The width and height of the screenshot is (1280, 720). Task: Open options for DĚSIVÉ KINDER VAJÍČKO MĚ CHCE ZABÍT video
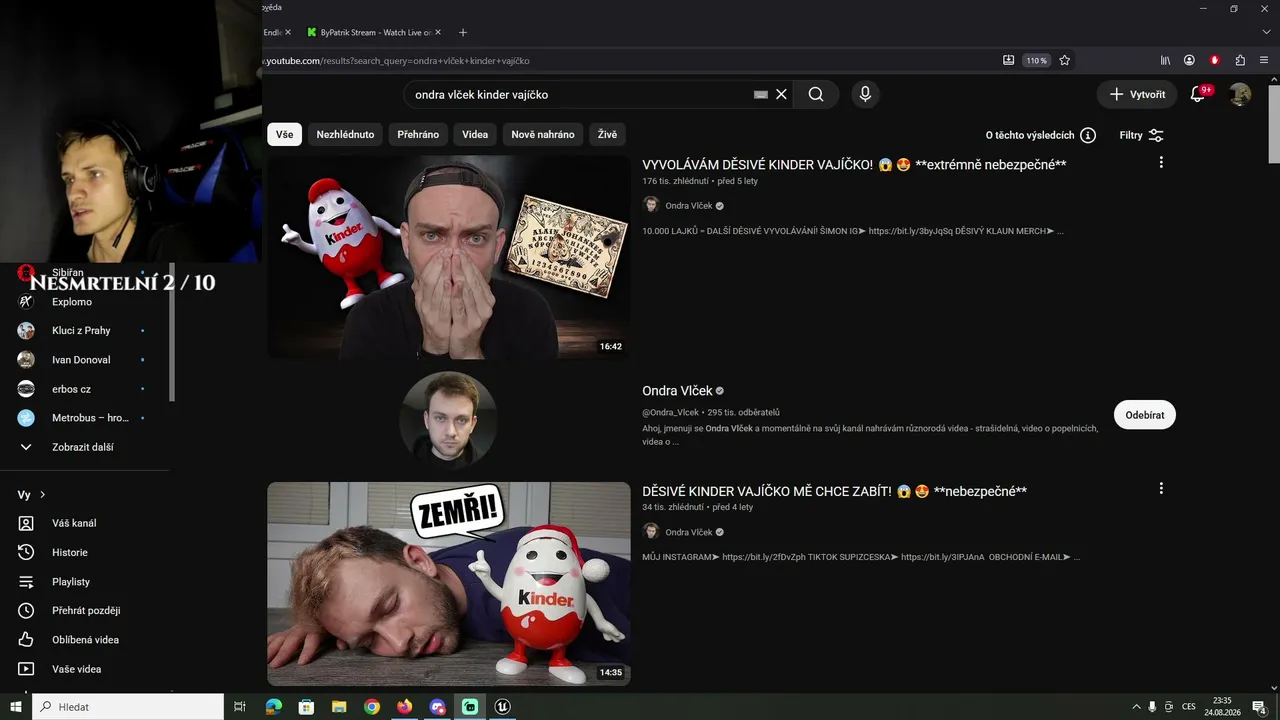click(x=1161, y=489)
